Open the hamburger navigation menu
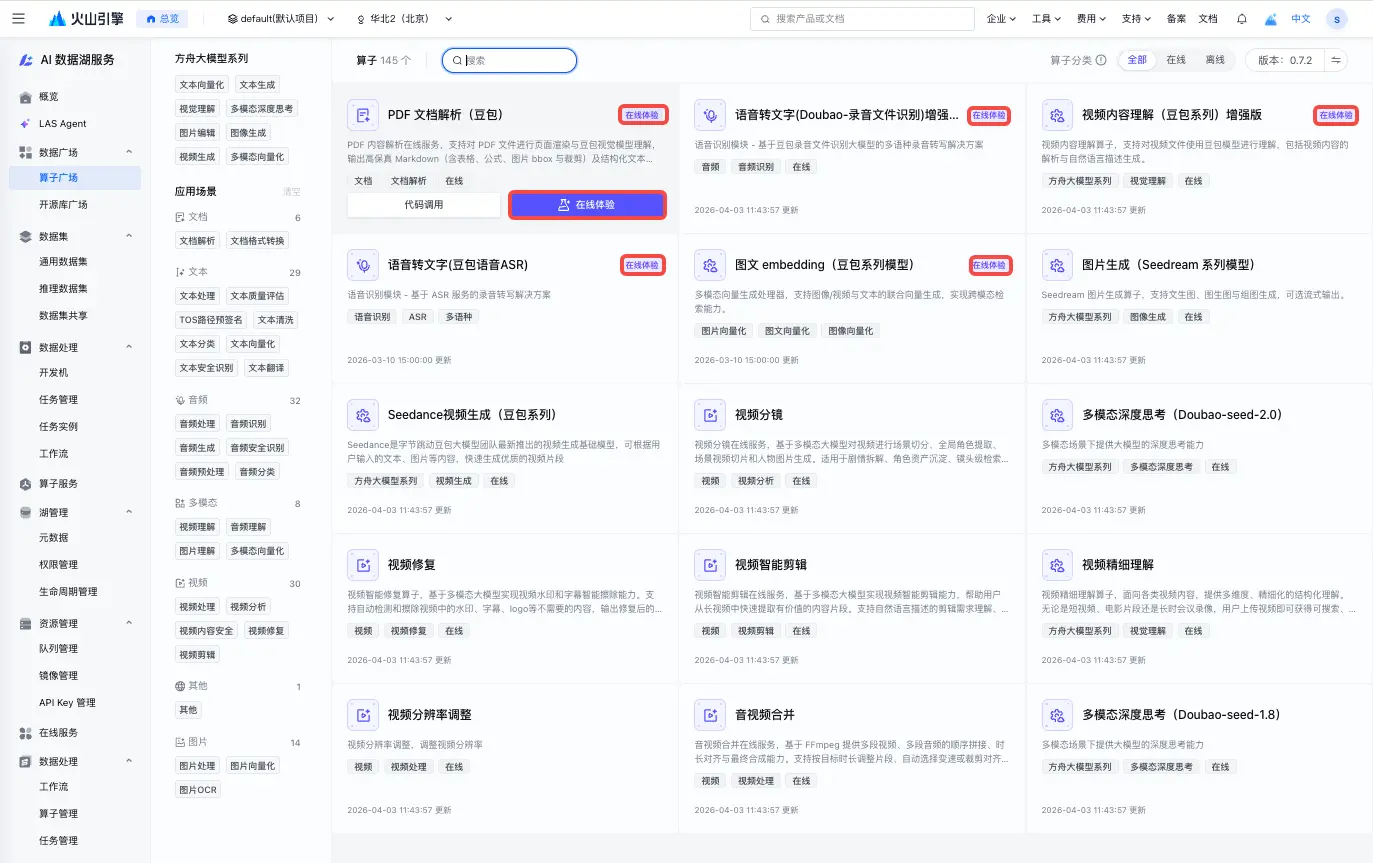 click(18, 19)
